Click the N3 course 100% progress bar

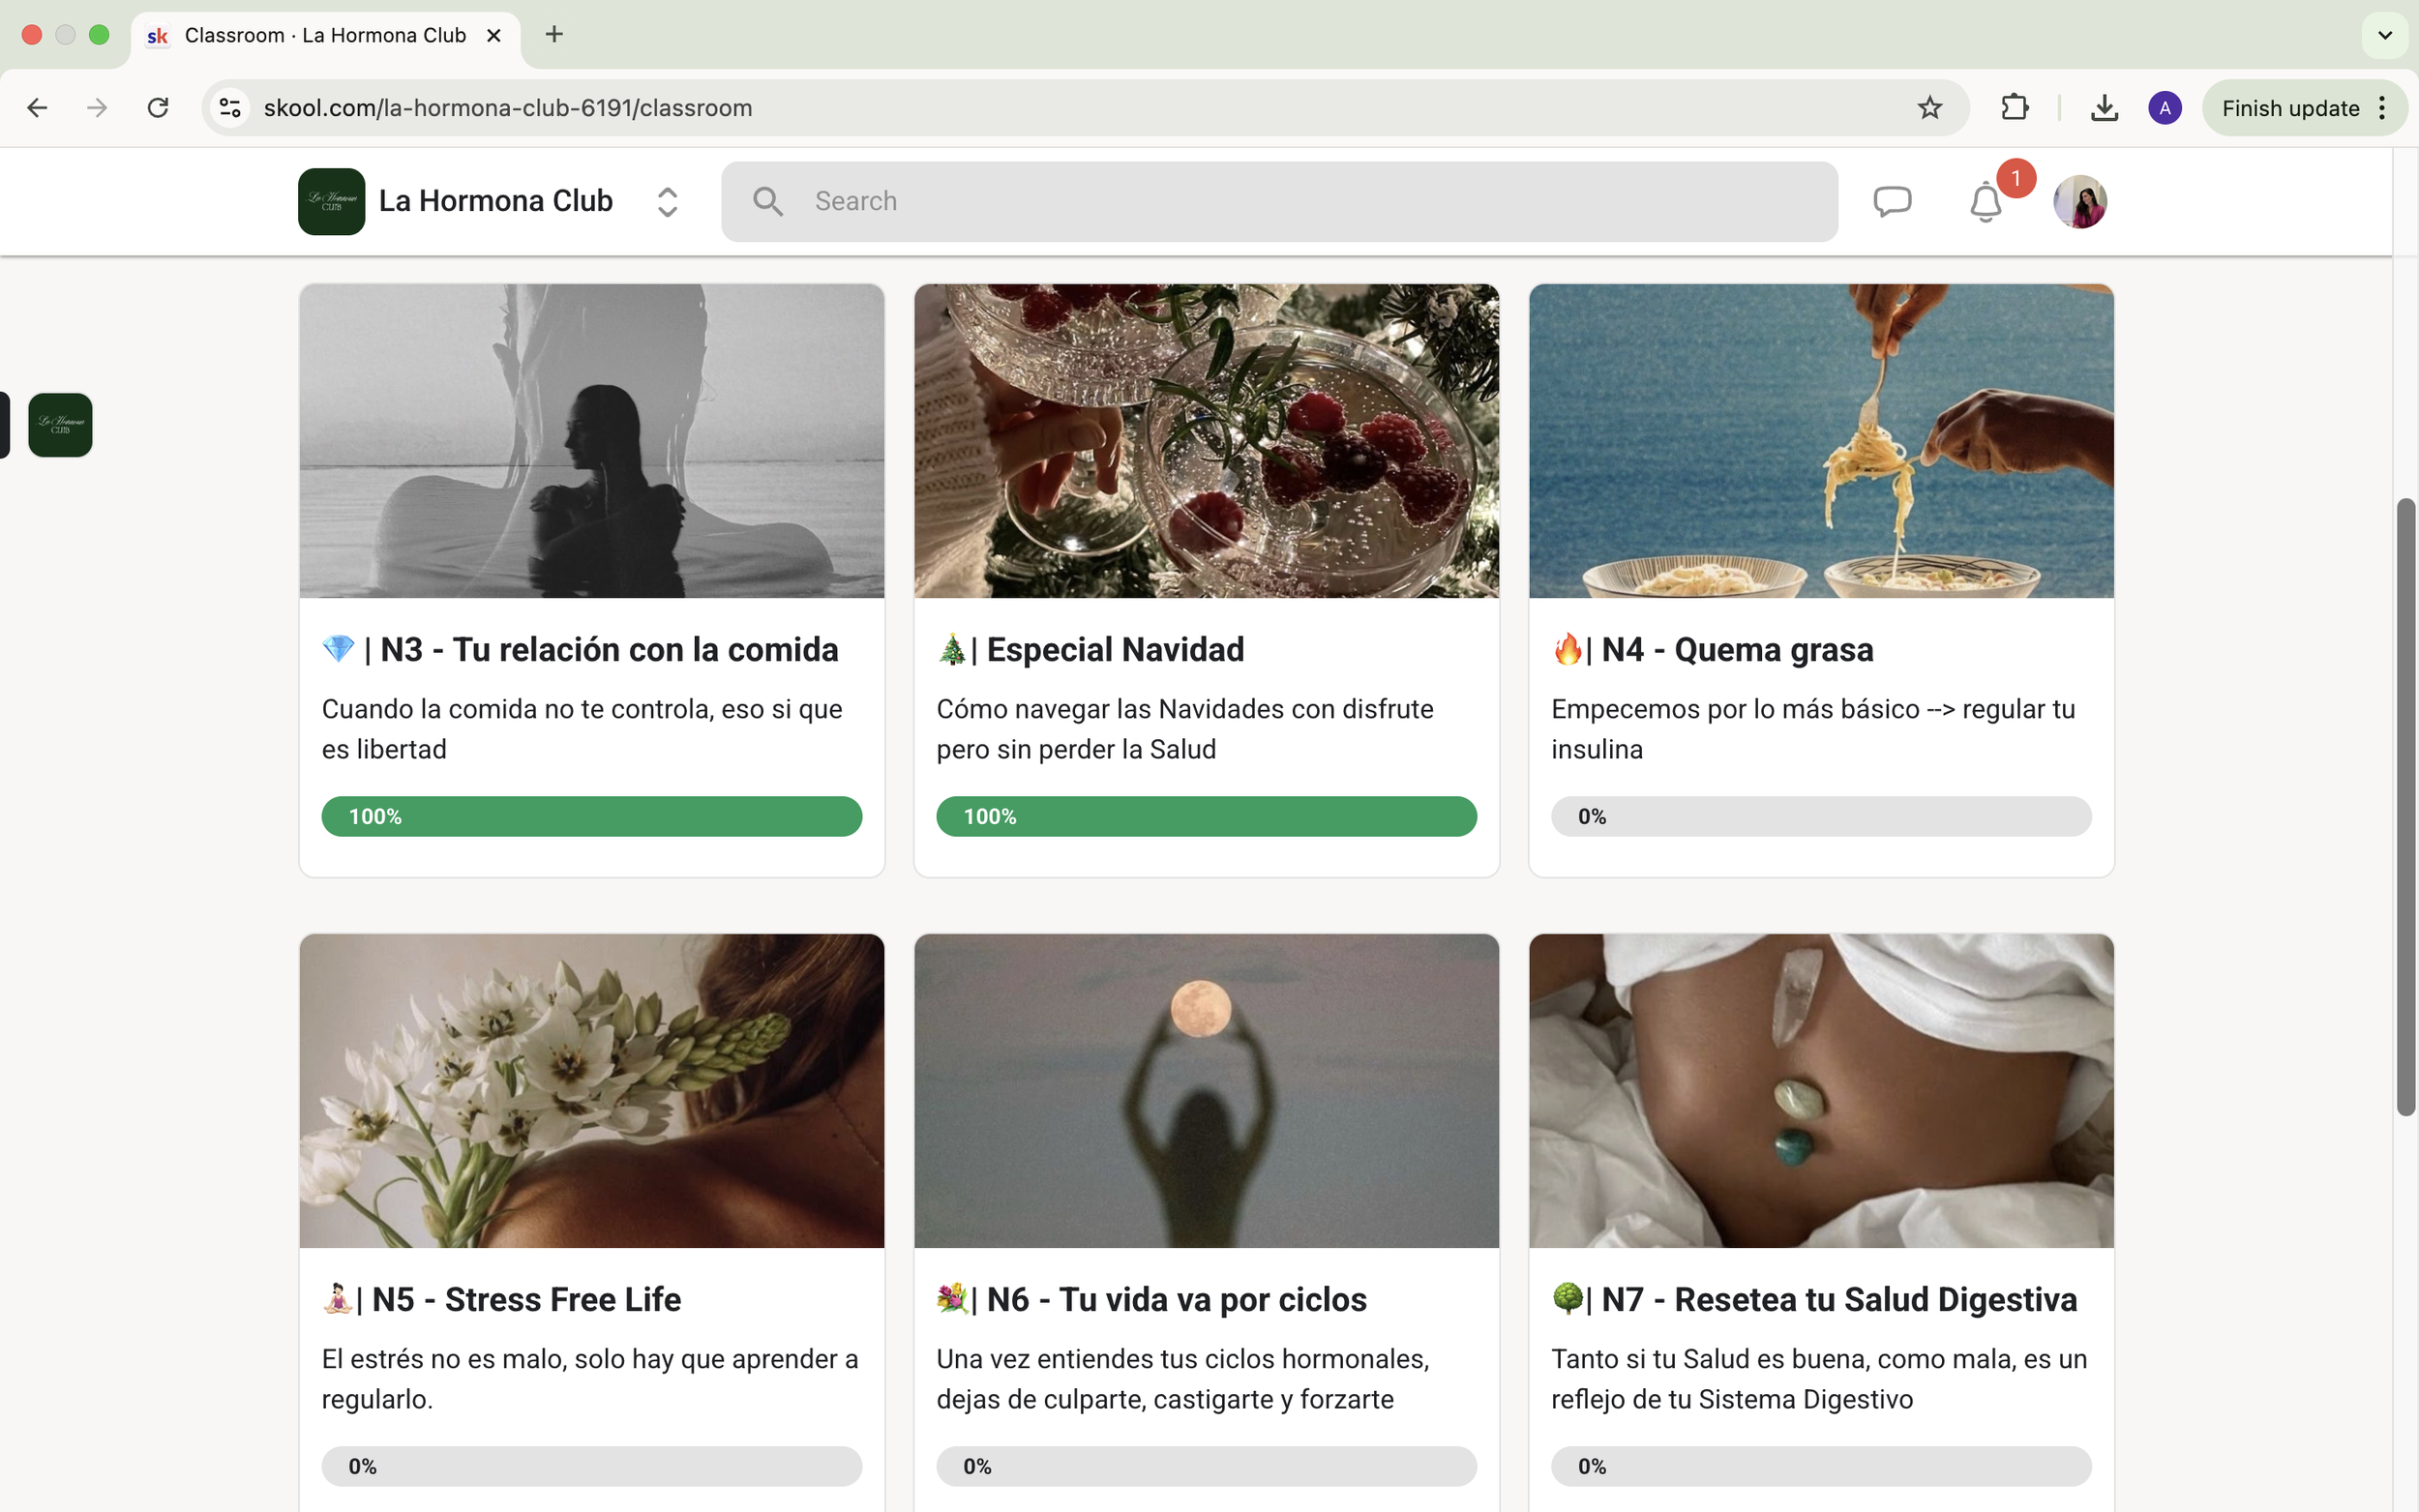click(591, 816)
